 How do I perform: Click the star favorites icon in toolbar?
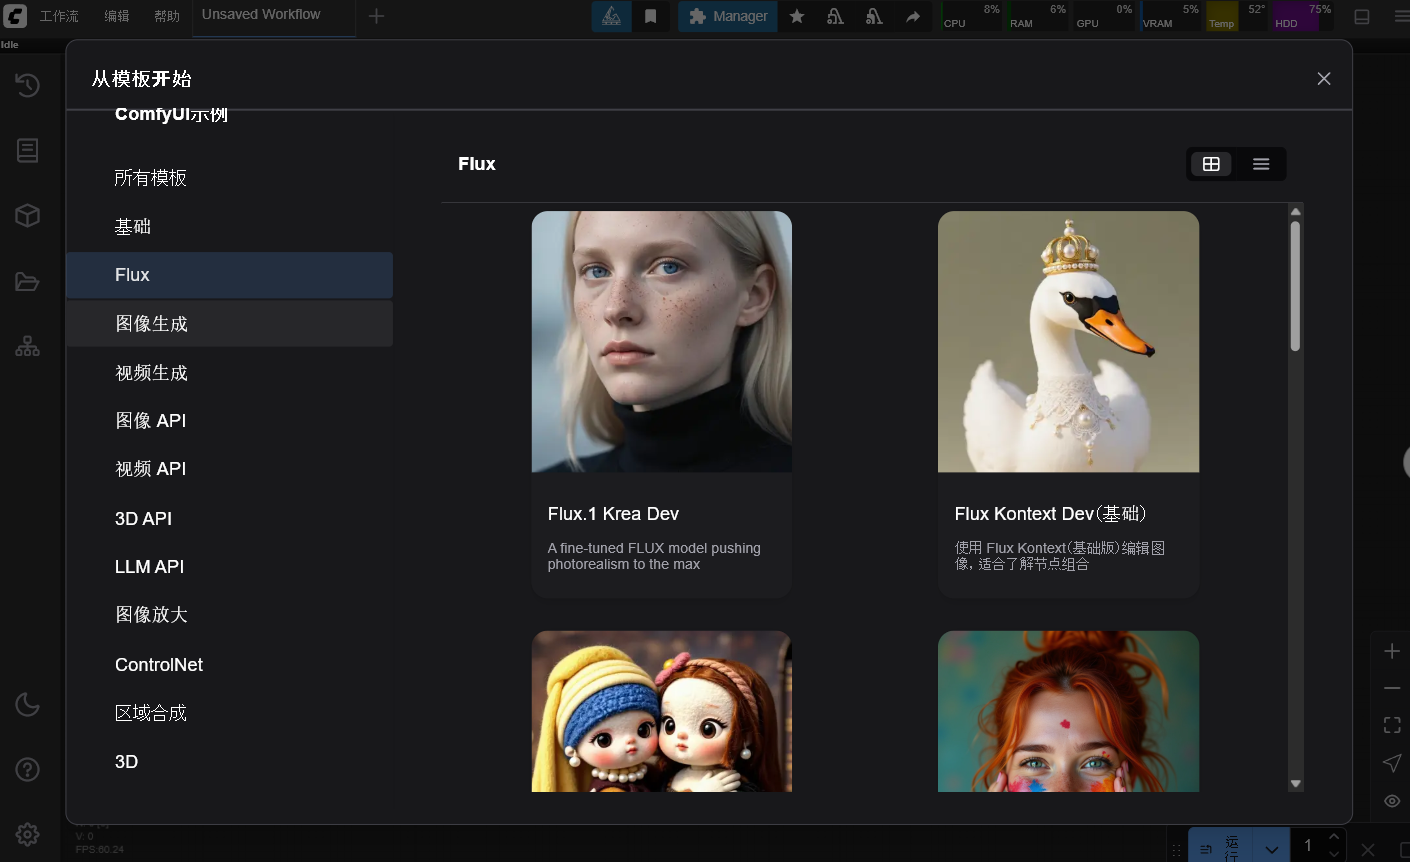click(x=797, y=16)
